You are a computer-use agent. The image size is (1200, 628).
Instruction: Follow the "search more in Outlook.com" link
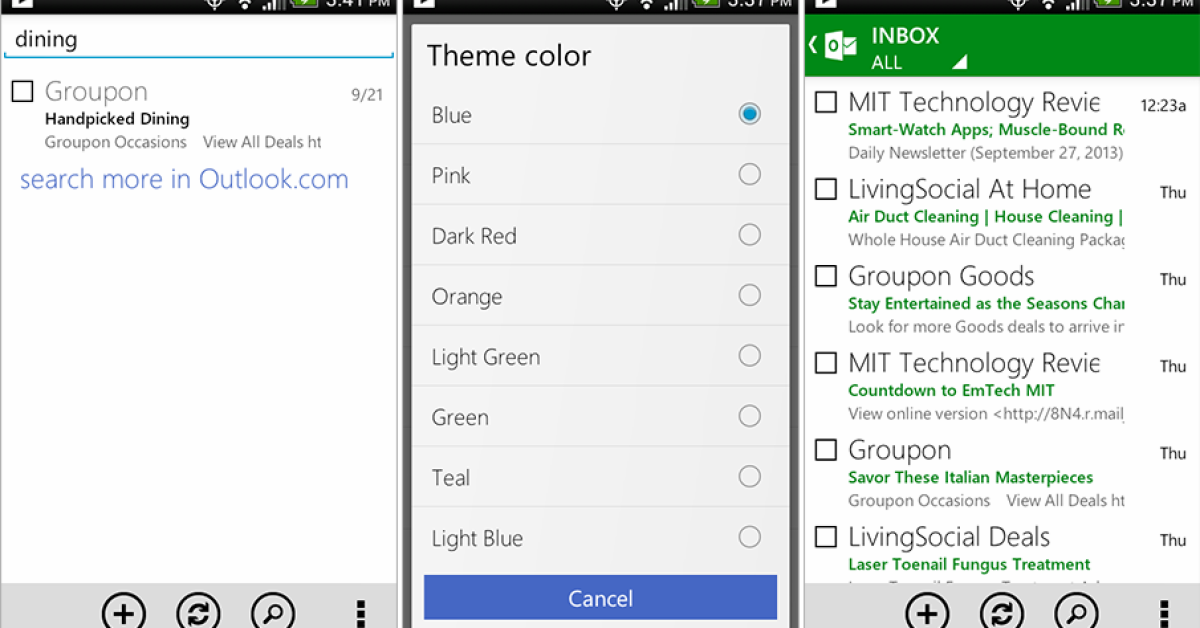tap(184, 180)
